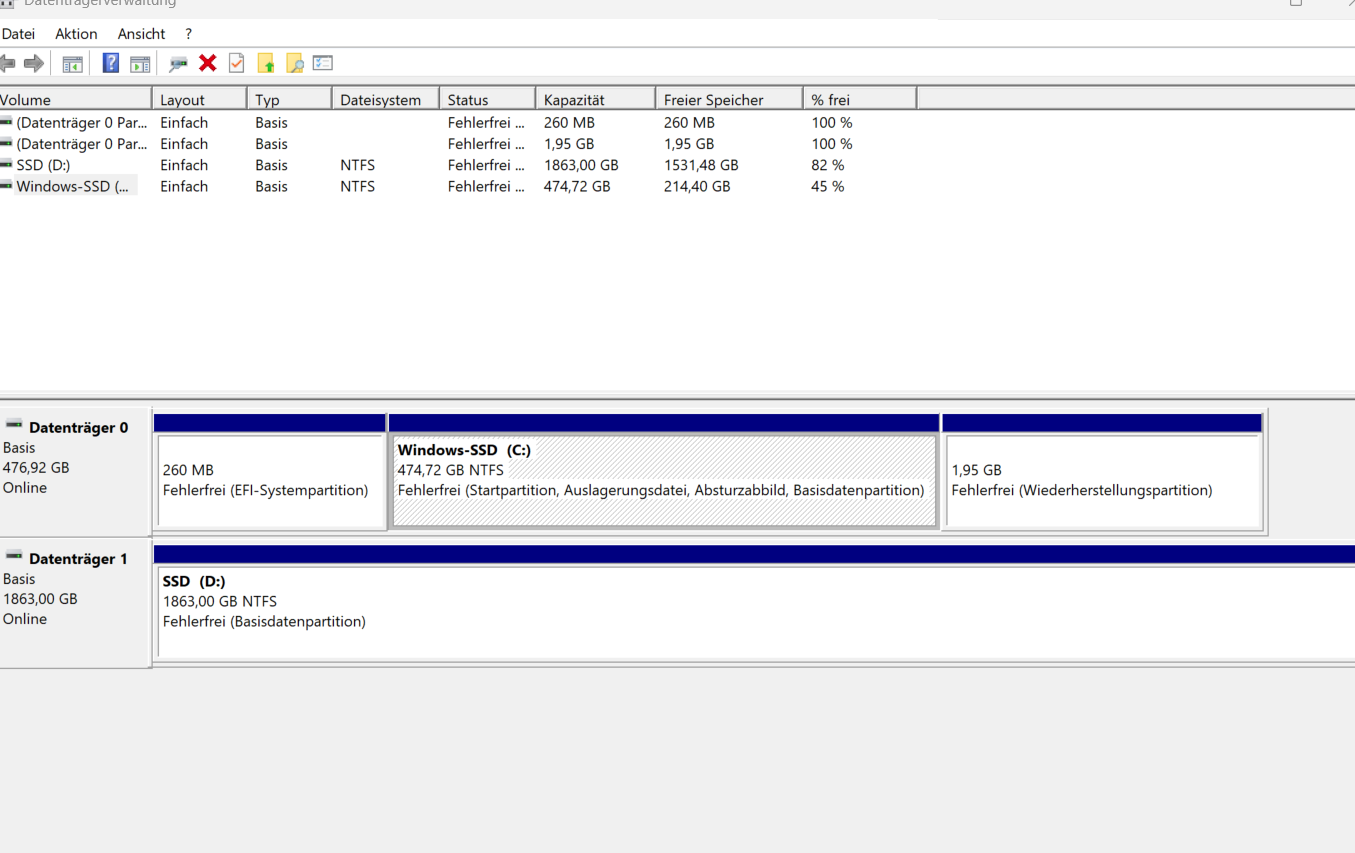The width and height of the screenshot is (1355, 853).
Task: Click the yellow page magnifier icon
Action: [295, 64]
